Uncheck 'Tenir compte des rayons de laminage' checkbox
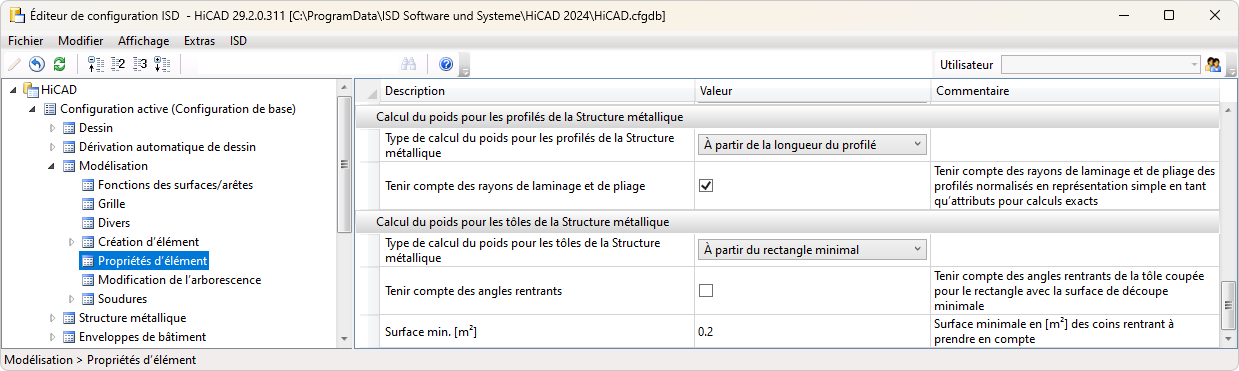Image resolution: width=1239 pixels, height=371 pixels. tap(706, 185)
